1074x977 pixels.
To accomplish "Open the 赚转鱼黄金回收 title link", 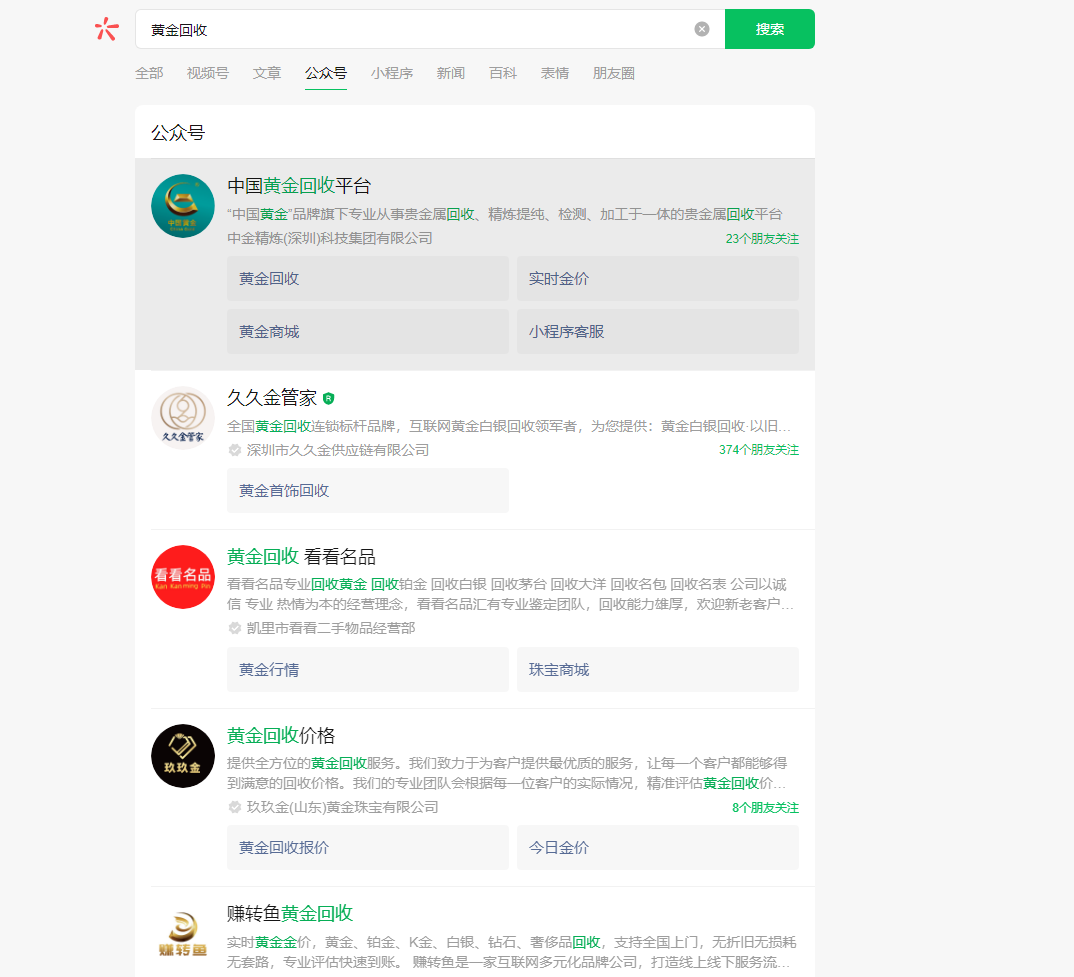I will coord(290,913).
